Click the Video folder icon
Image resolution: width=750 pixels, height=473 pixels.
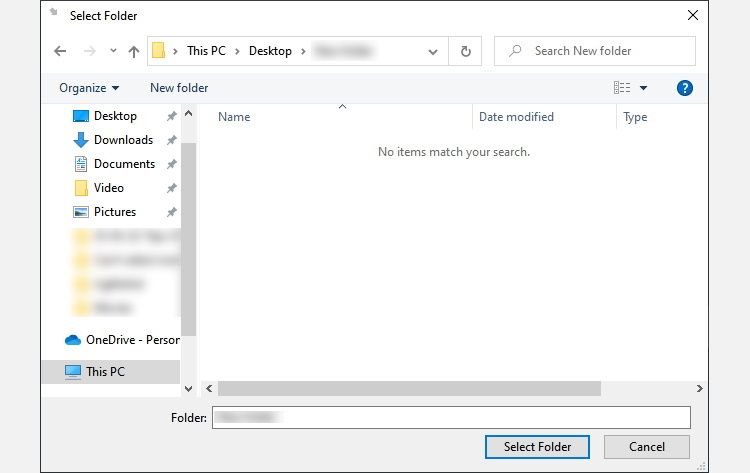pyautogui.click(x=81, y=188)
